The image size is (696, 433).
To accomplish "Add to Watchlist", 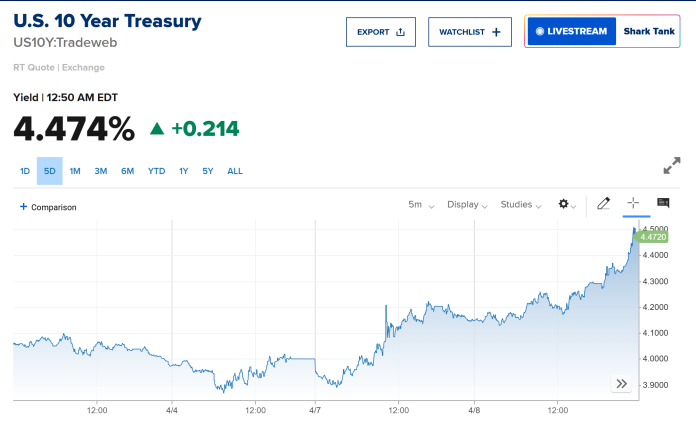I will tap(470, 31).
